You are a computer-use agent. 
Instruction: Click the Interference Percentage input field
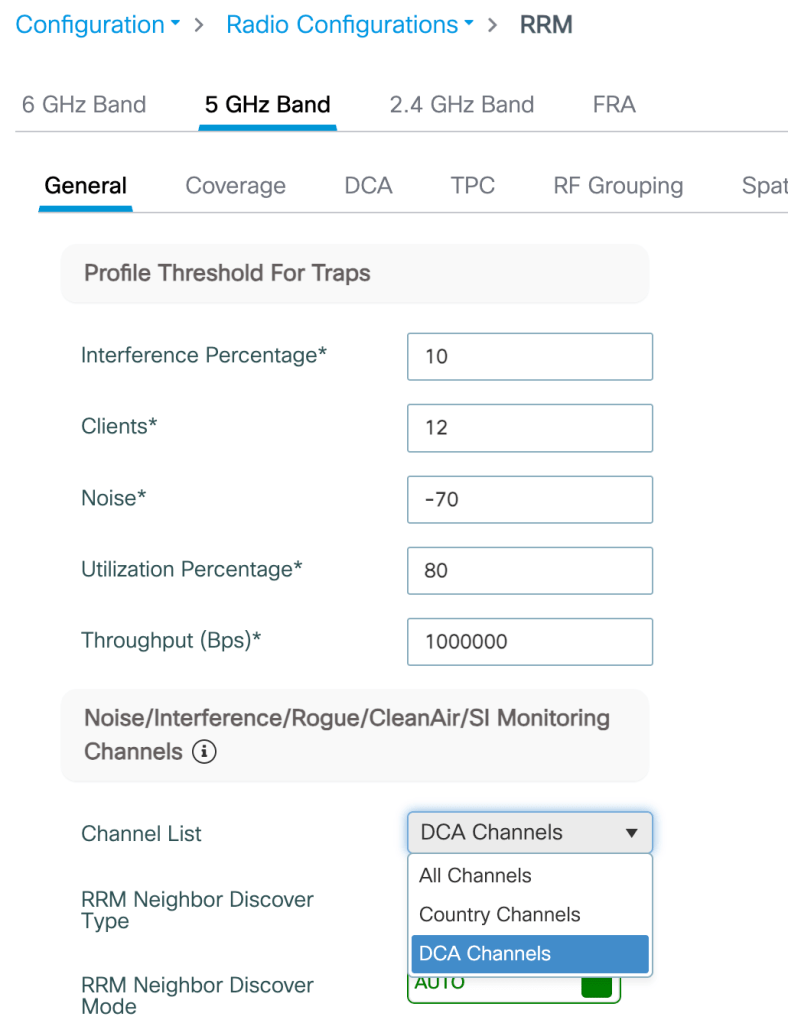coord(529,357)
